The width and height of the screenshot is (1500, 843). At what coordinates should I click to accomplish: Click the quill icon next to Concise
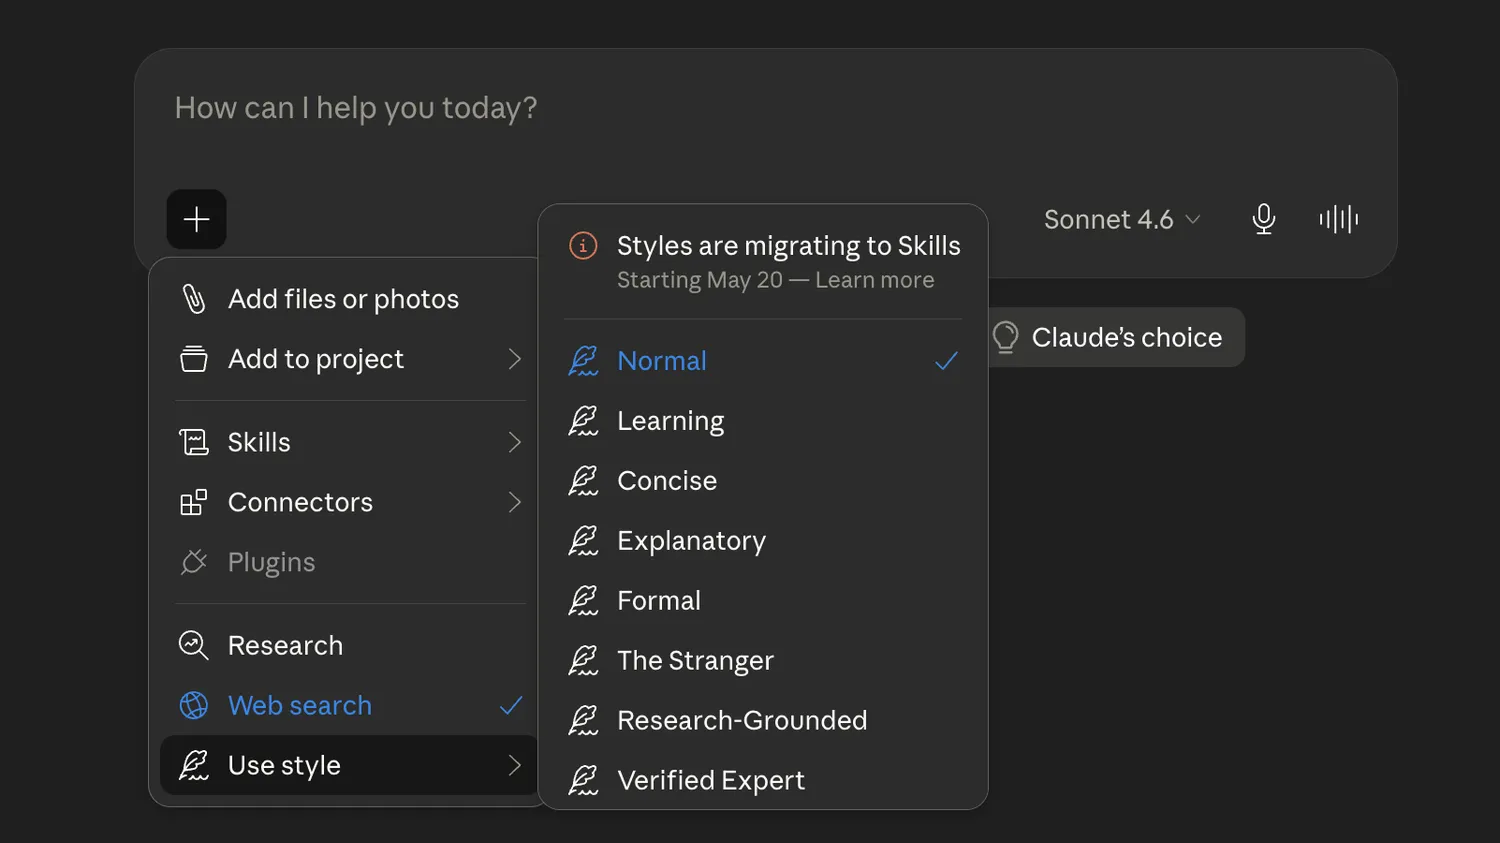pyautogui.click(x=583, y=481)
